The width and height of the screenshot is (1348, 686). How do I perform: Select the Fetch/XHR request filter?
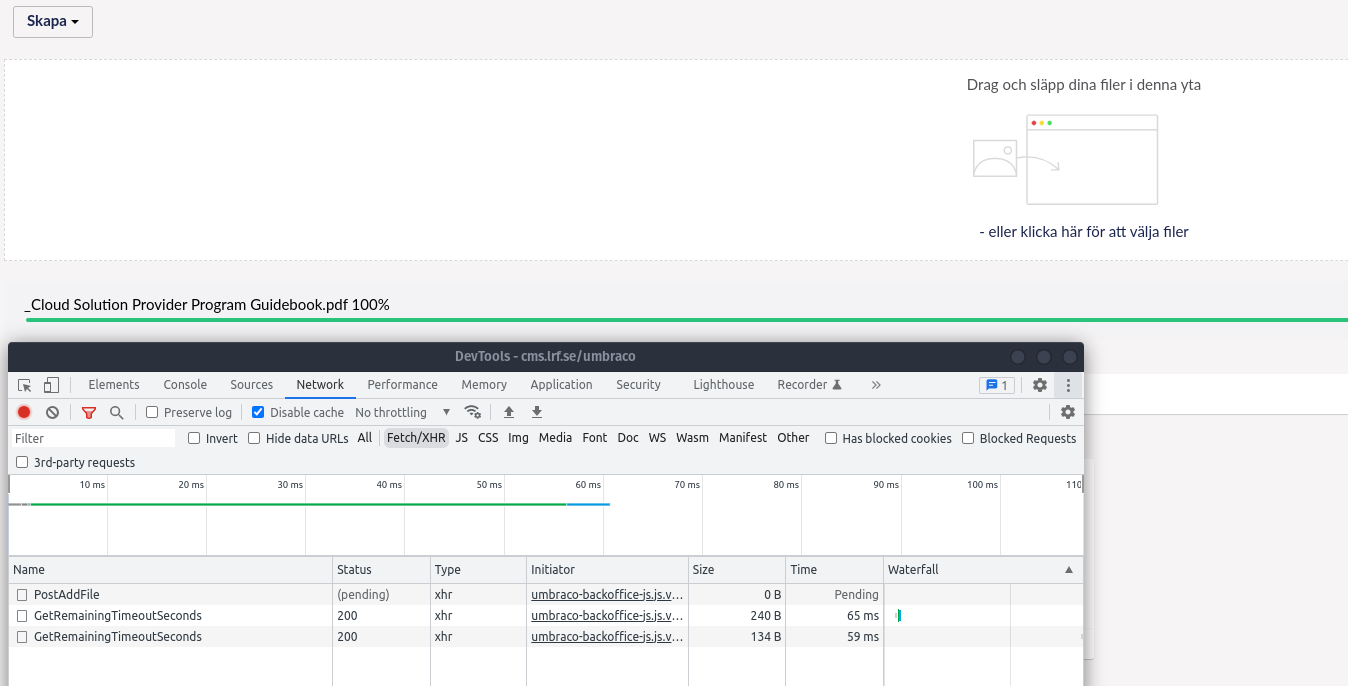415,437
